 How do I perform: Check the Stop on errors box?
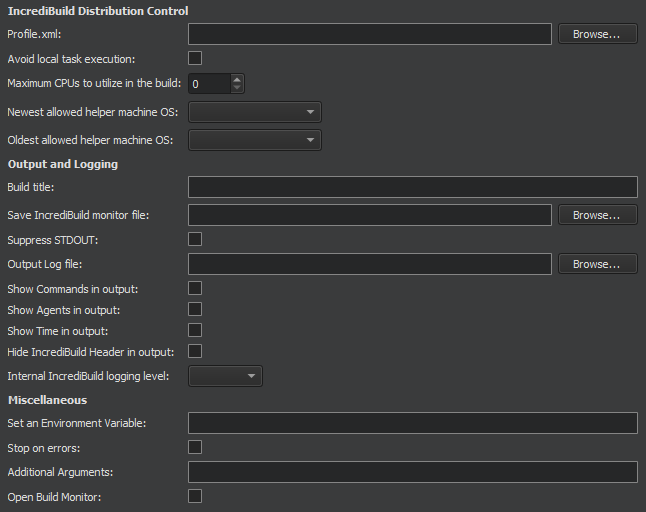click(x=195, y=447)
